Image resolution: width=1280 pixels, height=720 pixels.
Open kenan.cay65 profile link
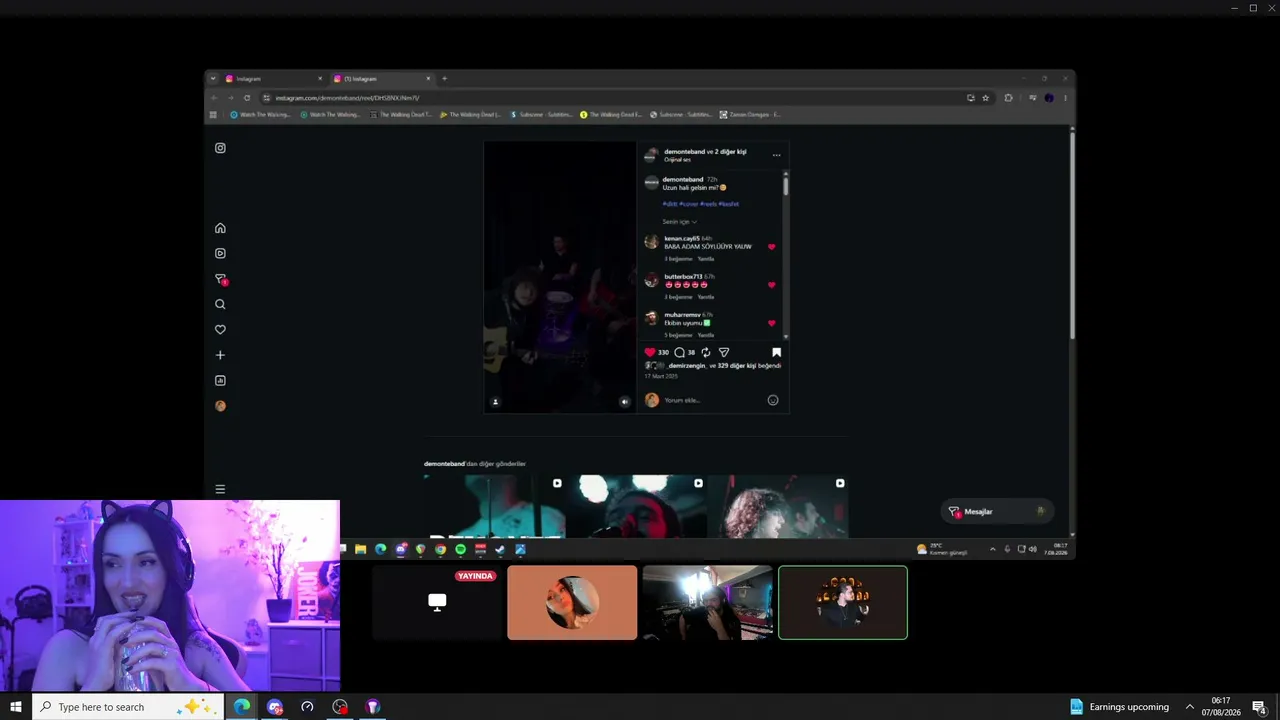point(682,238)
